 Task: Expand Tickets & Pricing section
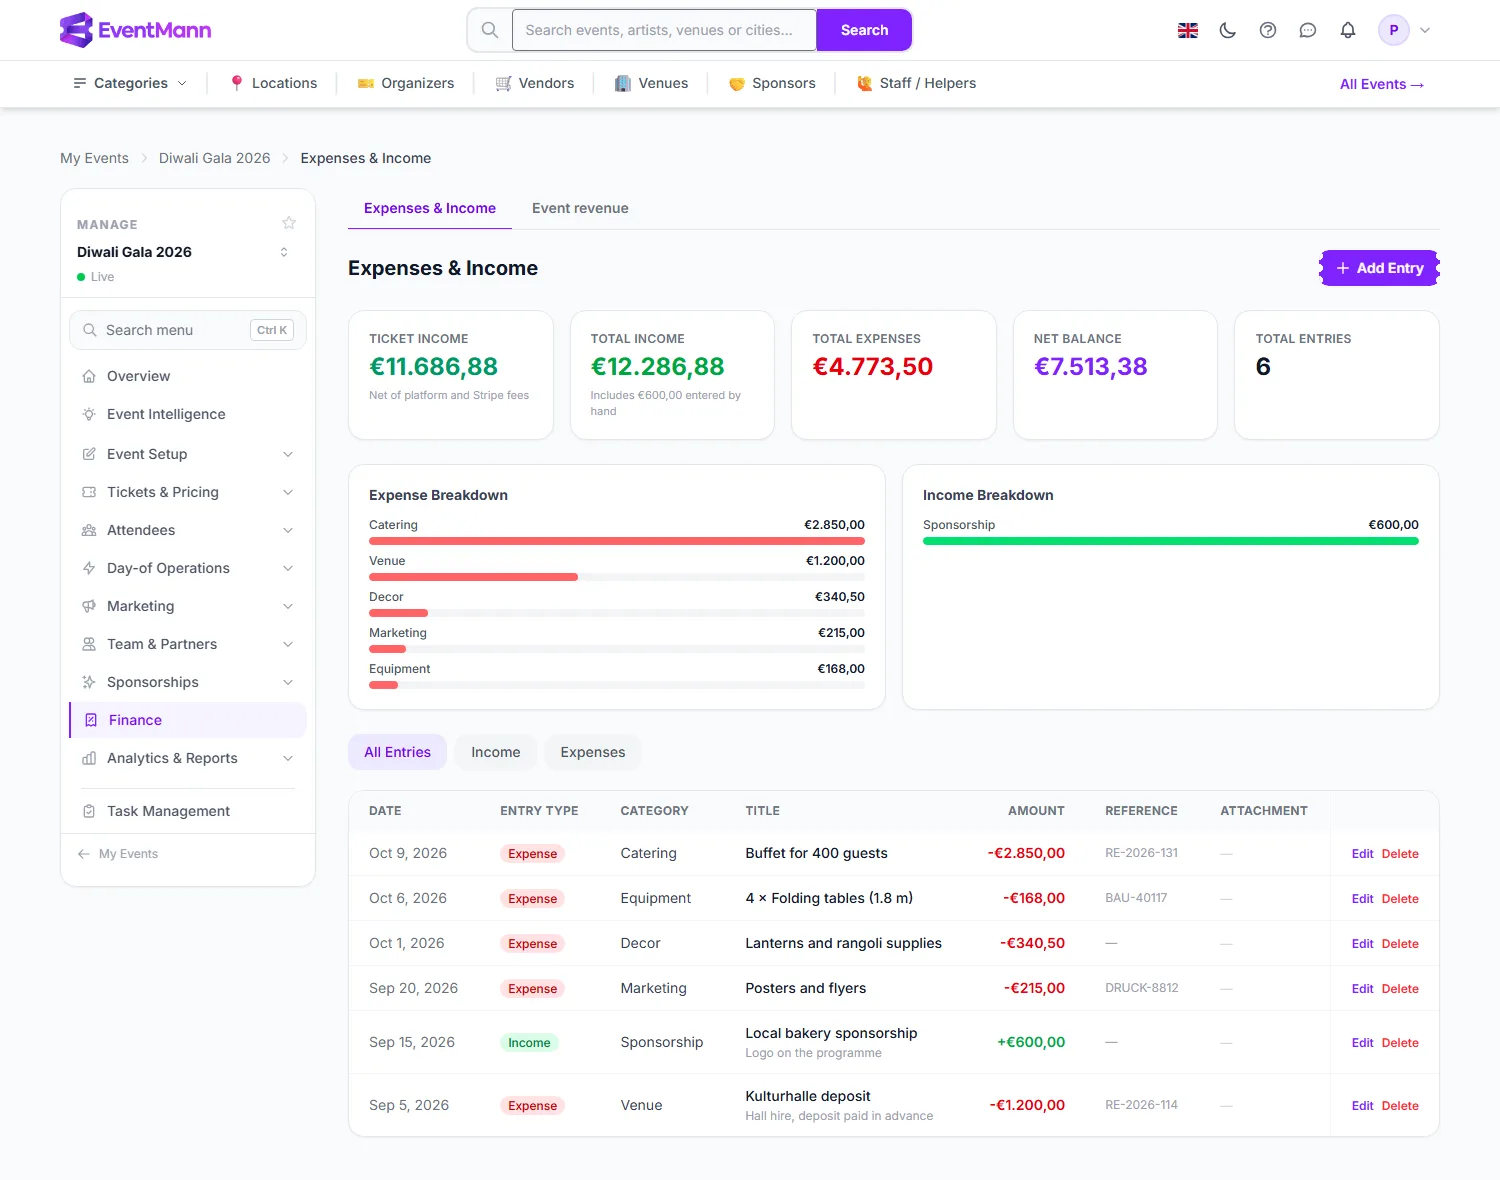pyautogui.click(x=188, y=492)
